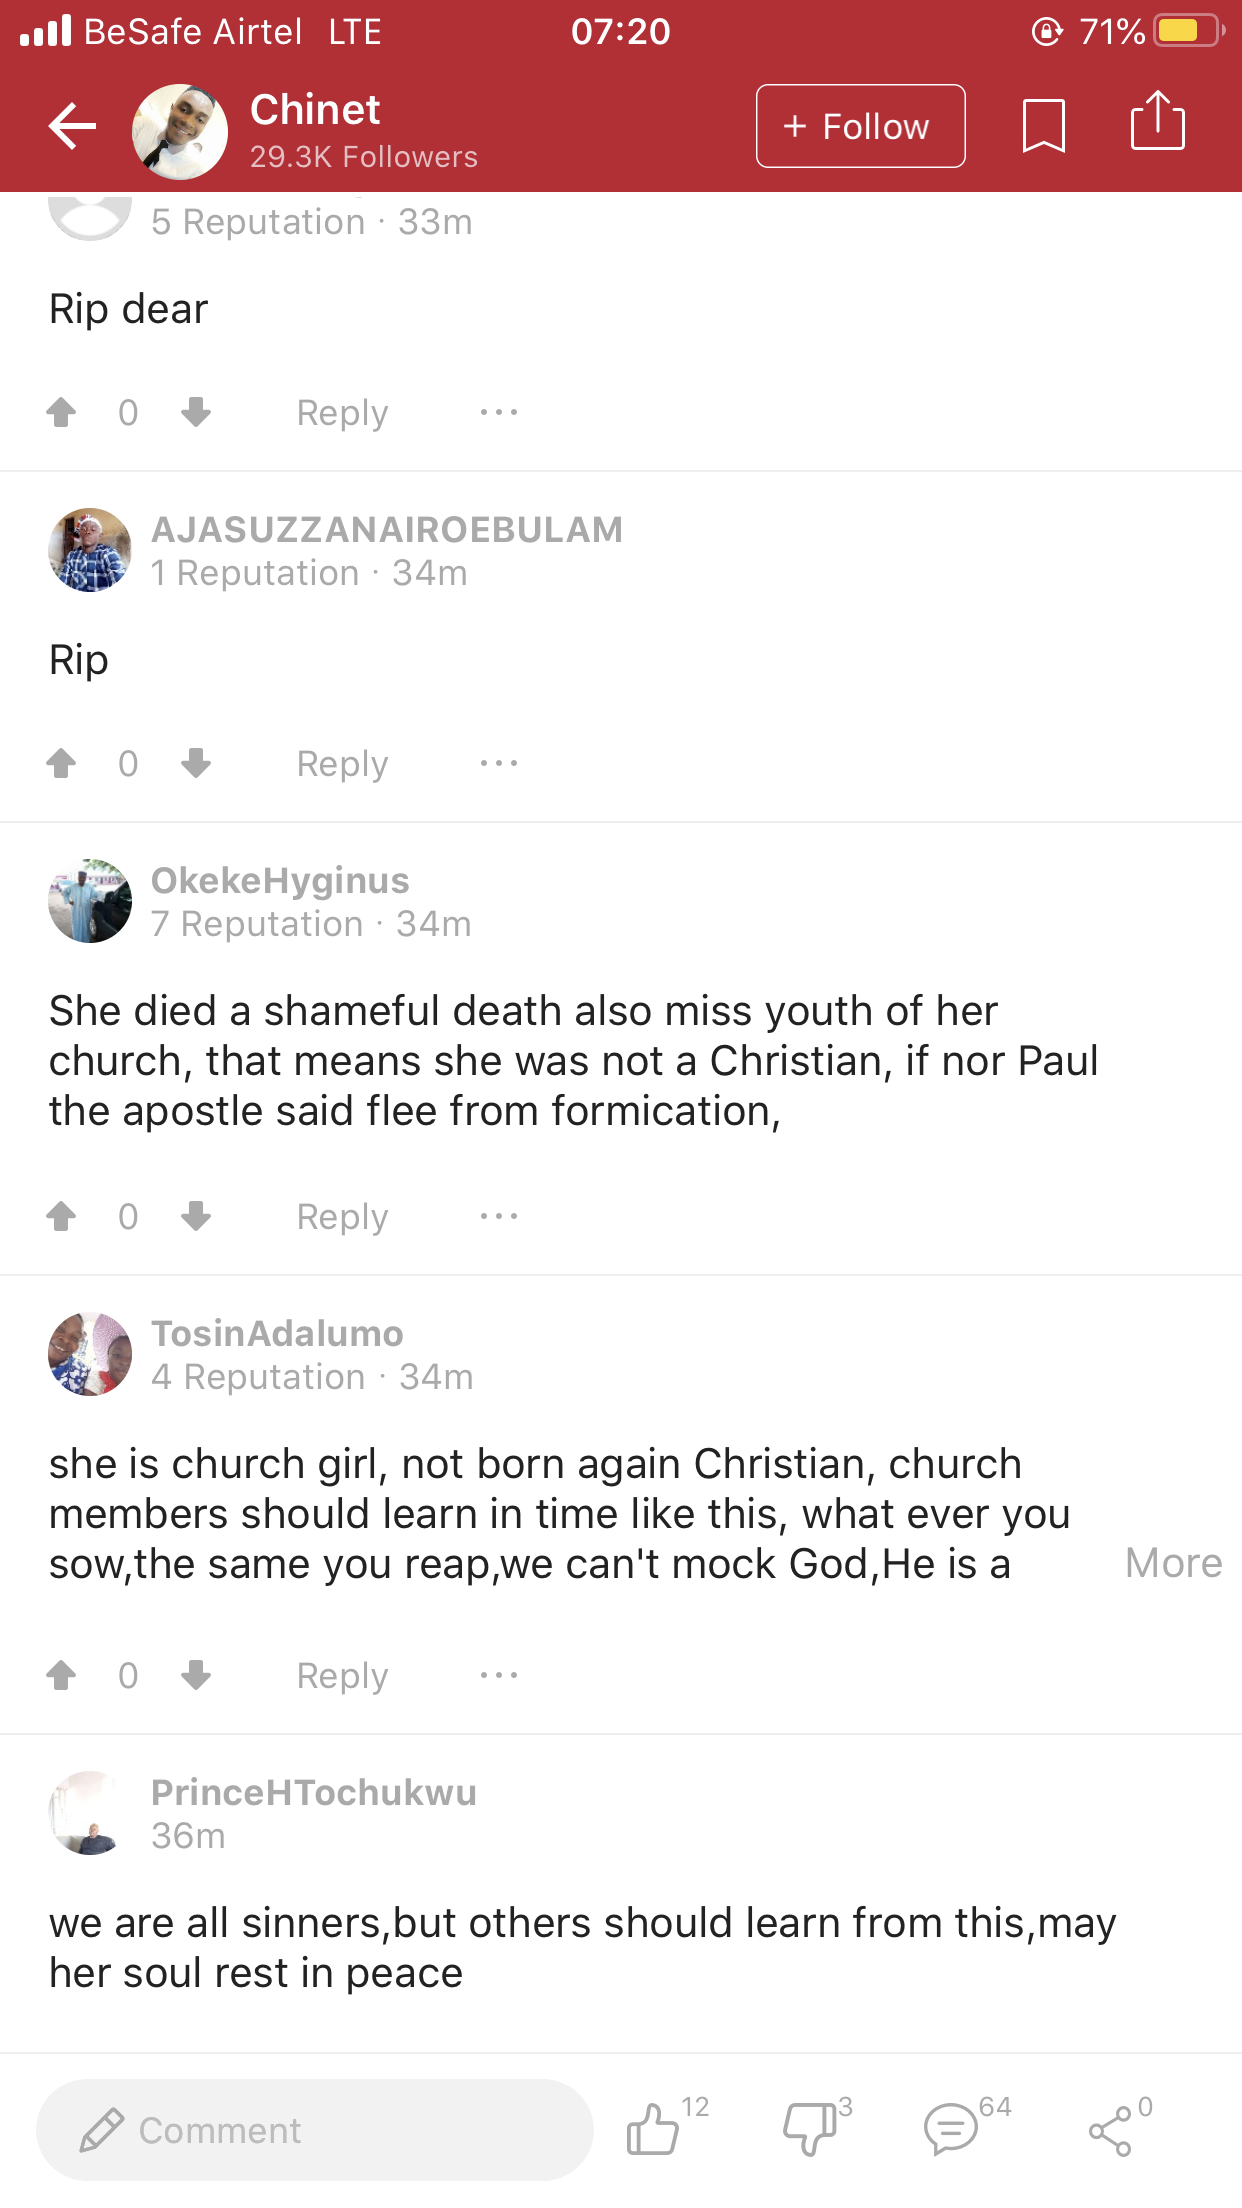
Task: Follow Chinet
Action: pos(860,127)
